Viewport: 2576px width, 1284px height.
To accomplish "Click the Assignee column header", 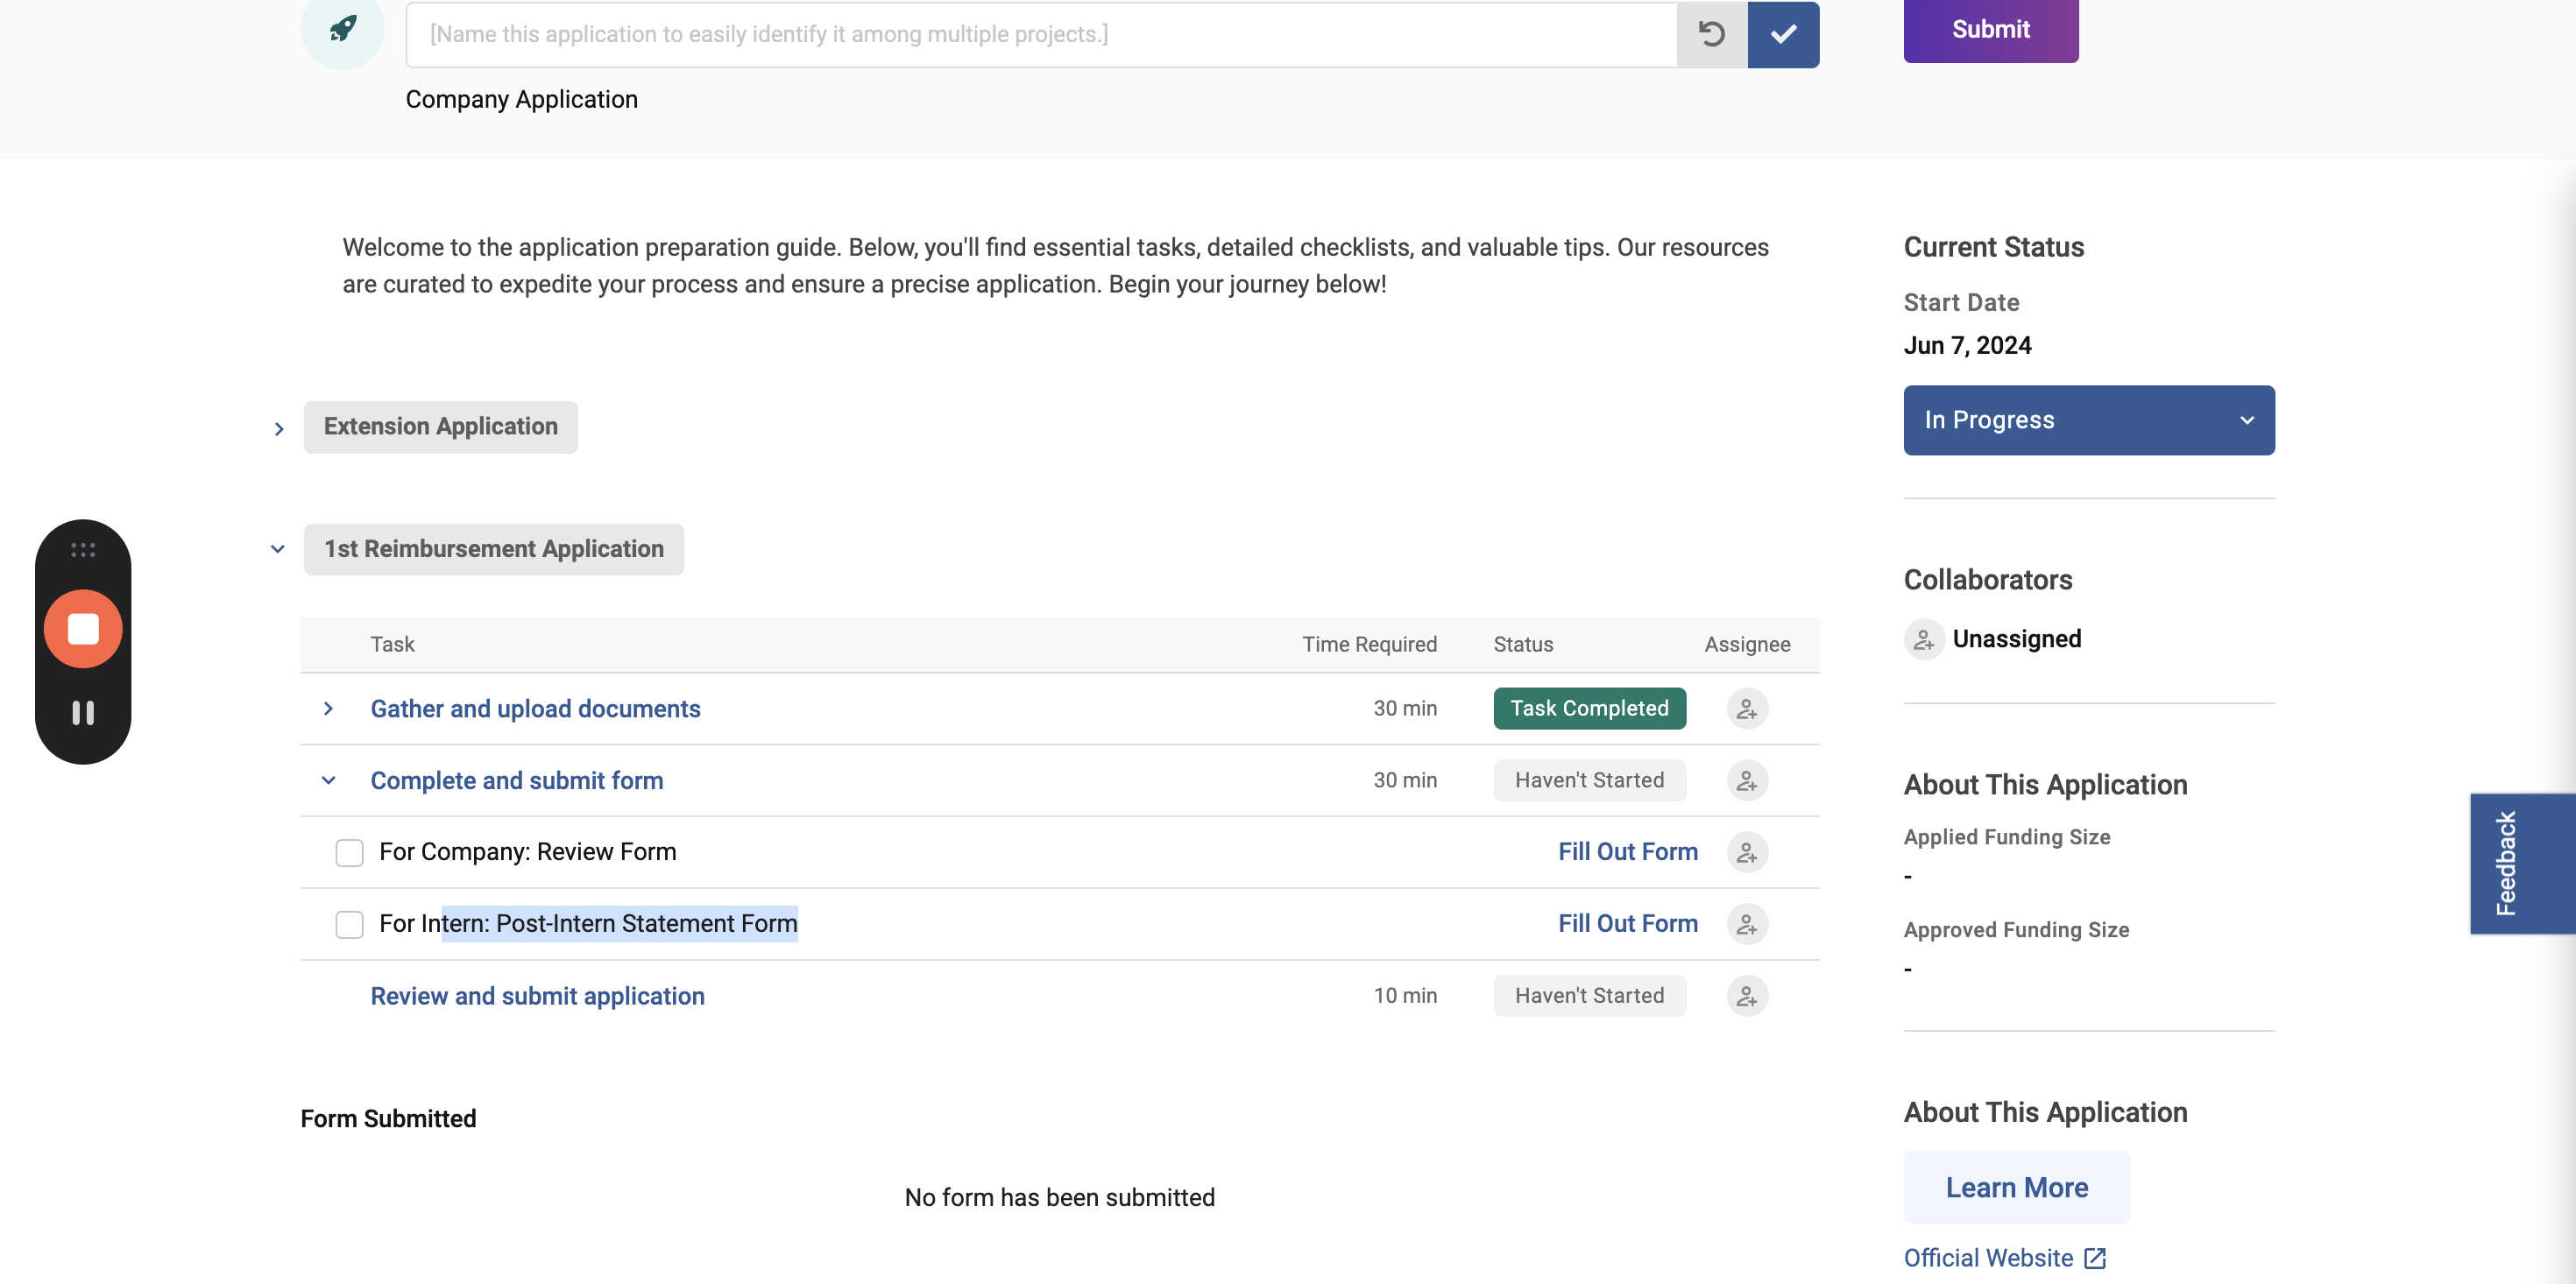I will (x=1747, y=645).
